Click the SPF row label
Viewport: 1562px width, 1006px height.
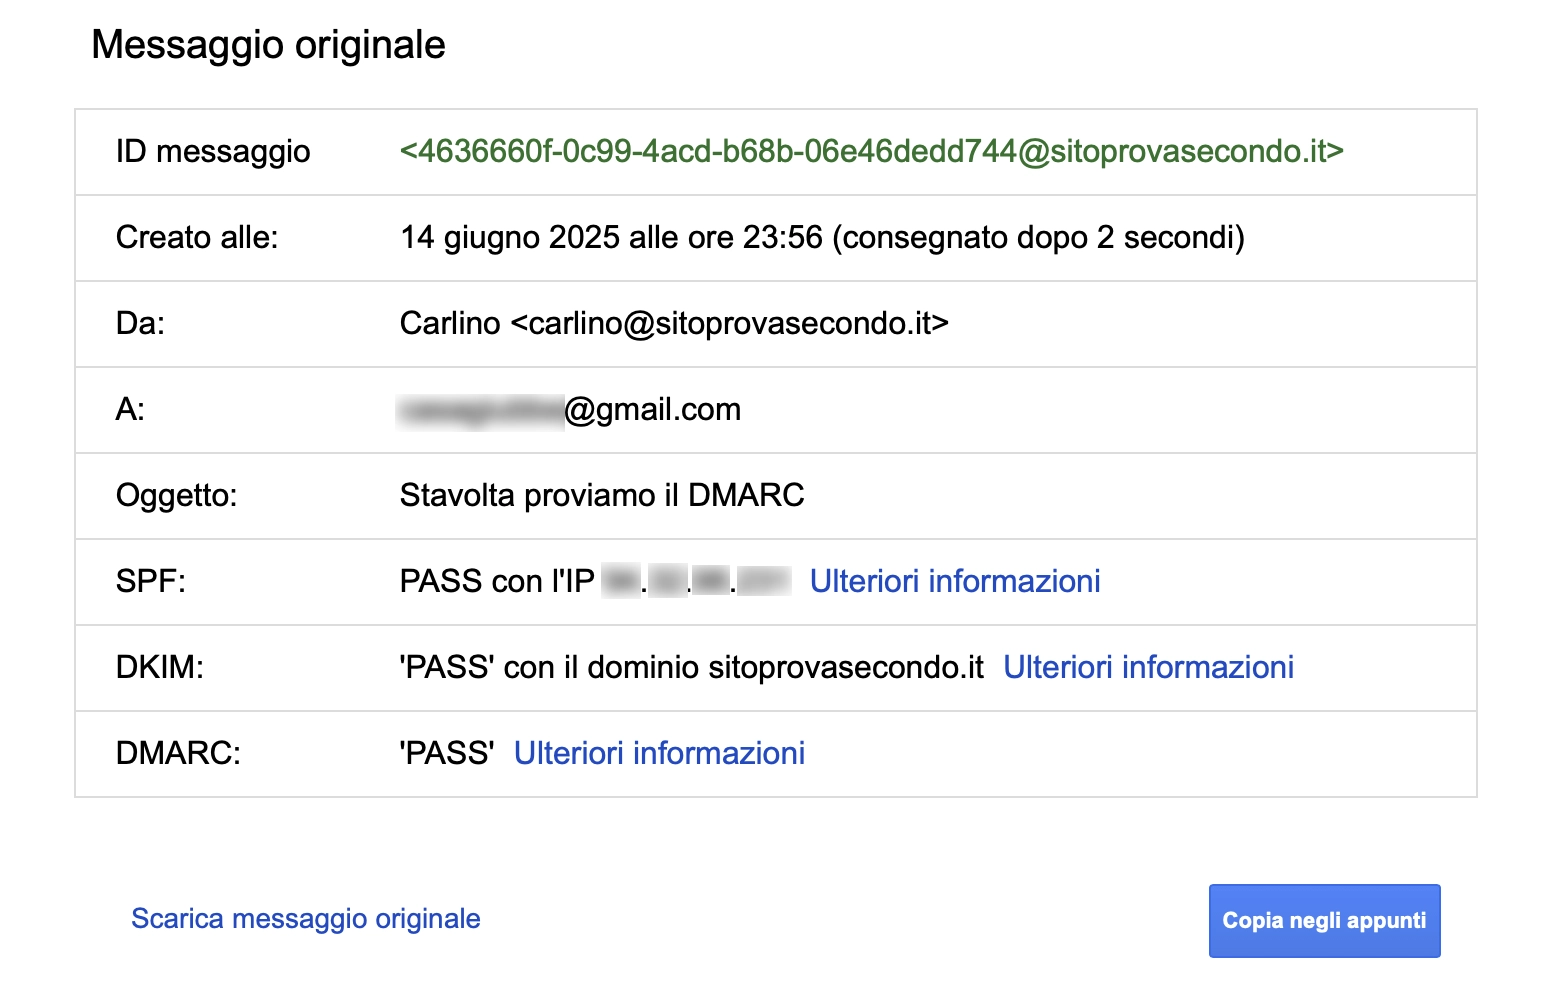[151, 581]
